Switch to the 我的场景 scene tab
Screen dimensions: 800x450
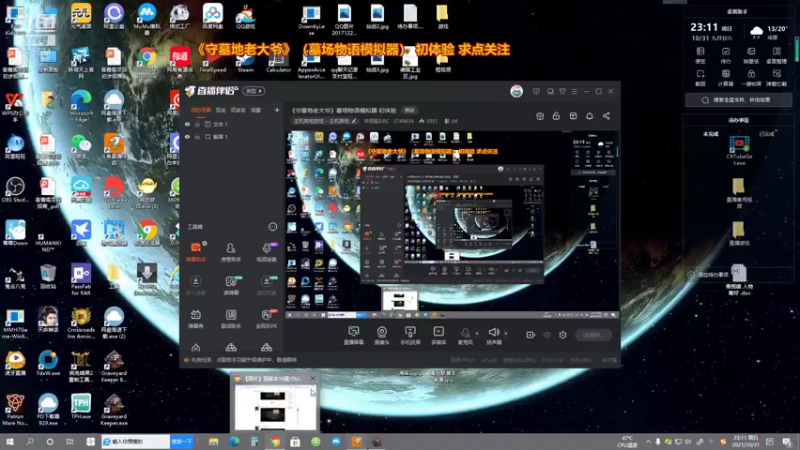[x=201, y=110]
